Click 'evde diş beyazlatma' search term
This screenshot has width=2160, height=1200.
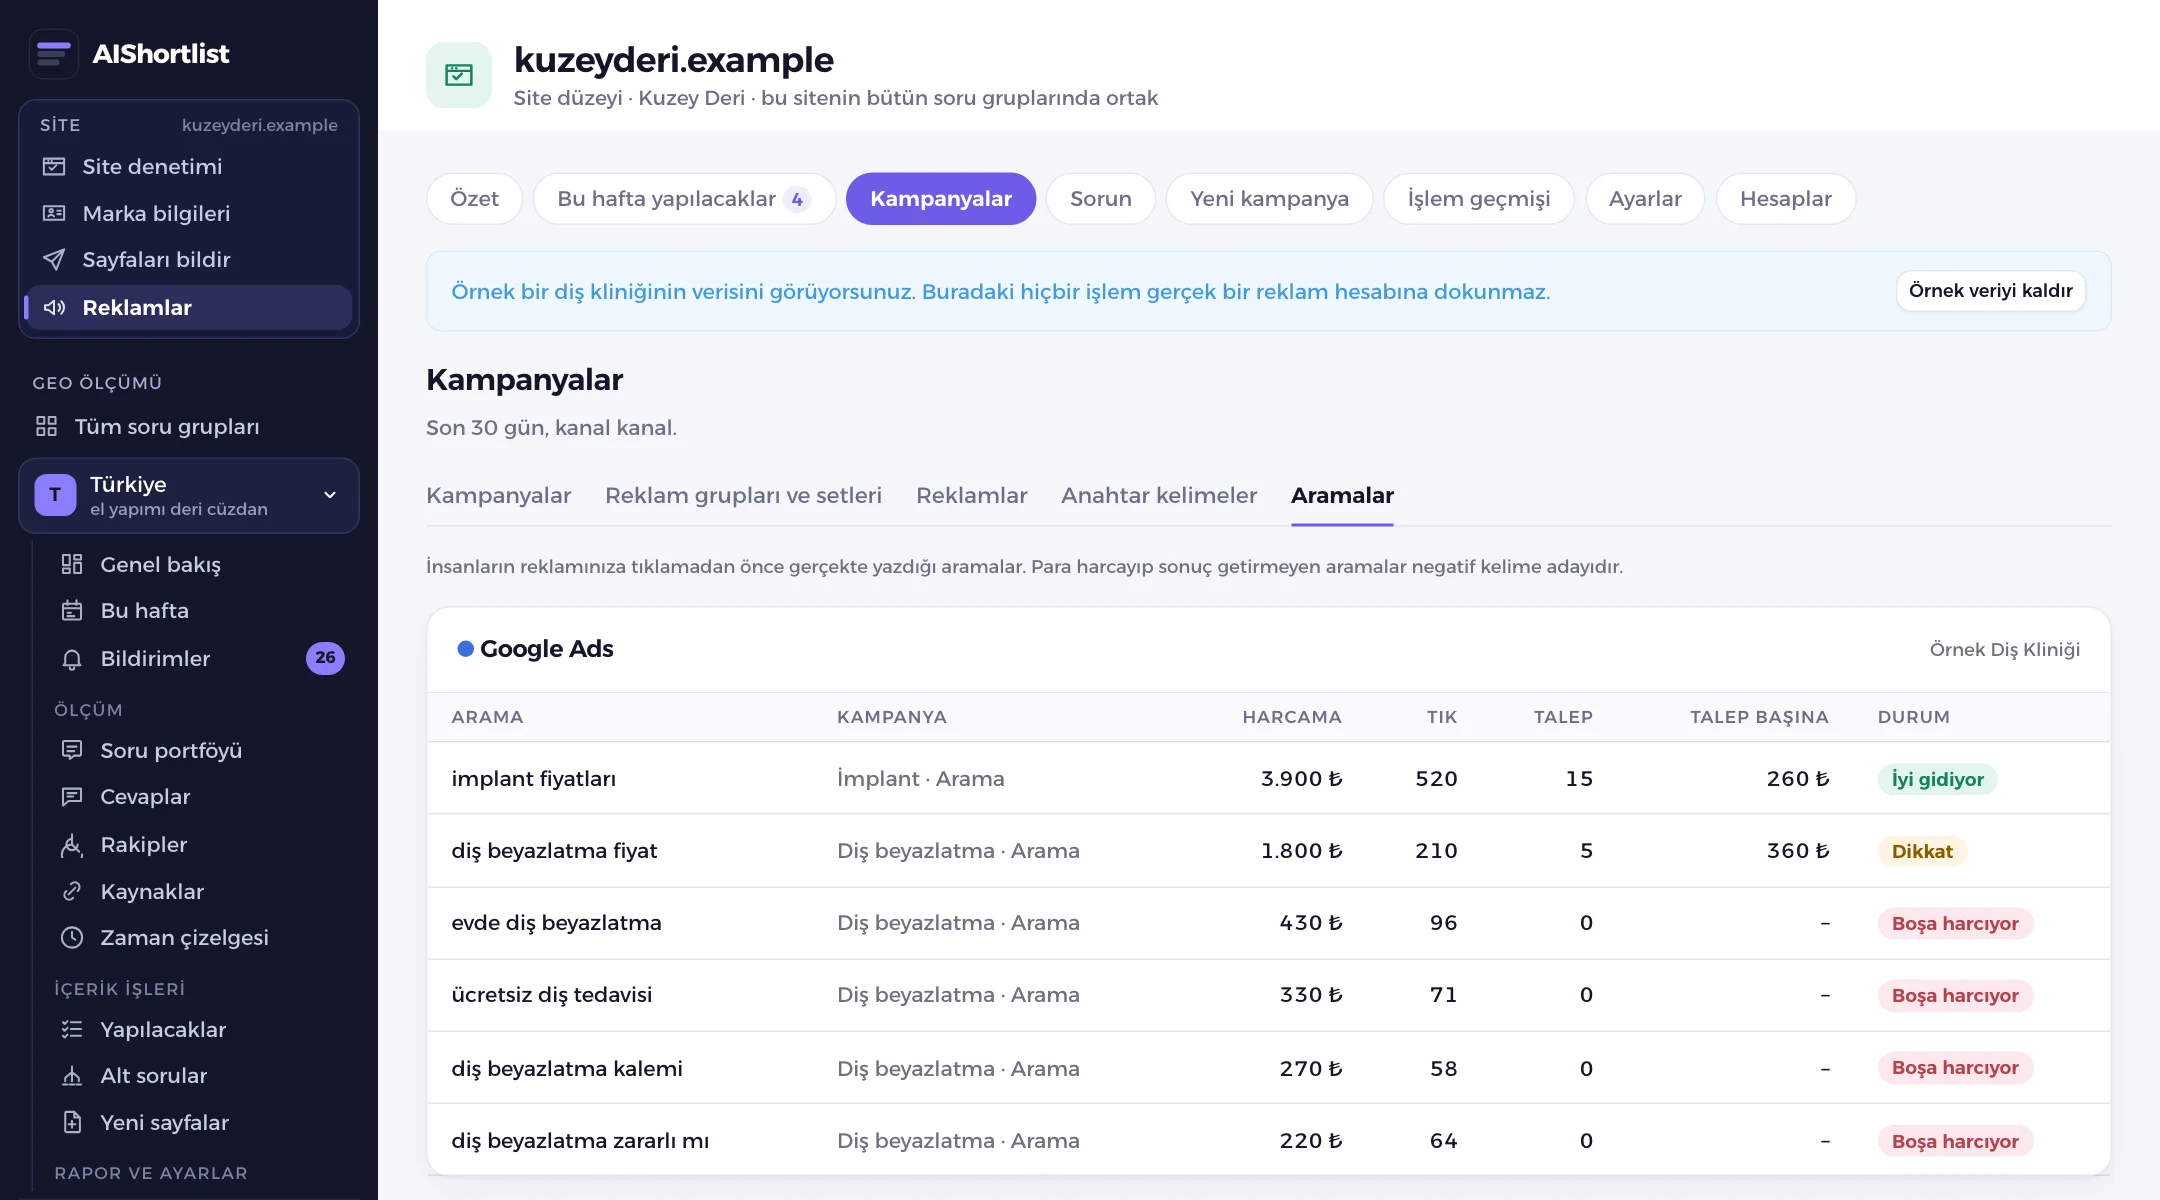click(x=556, y=922)
